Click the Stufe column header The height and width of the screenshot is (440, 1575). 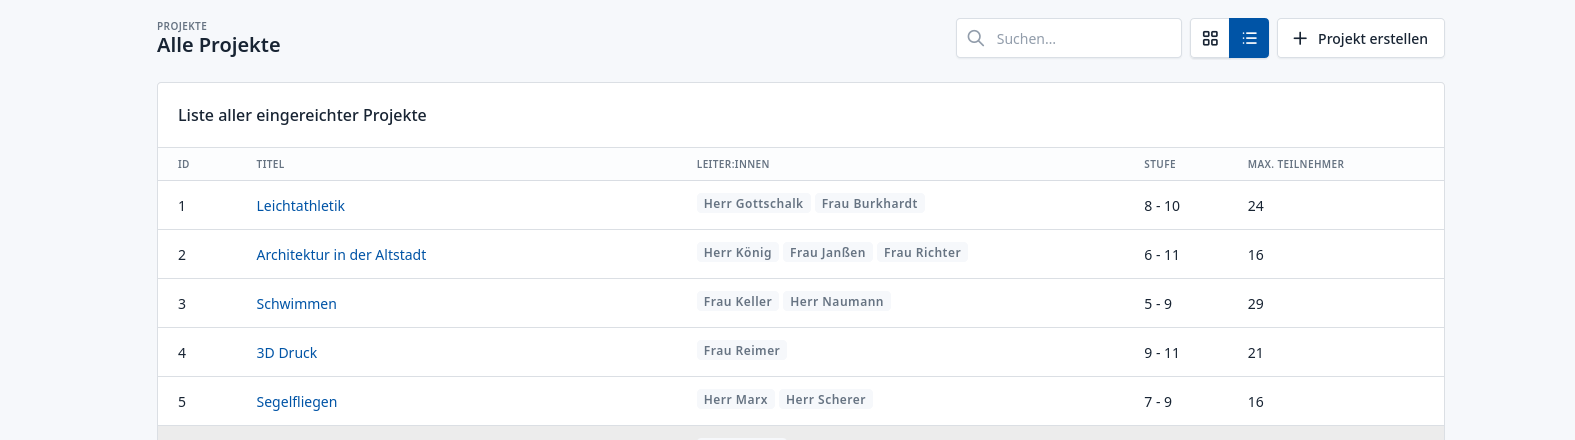(1159, 164)
